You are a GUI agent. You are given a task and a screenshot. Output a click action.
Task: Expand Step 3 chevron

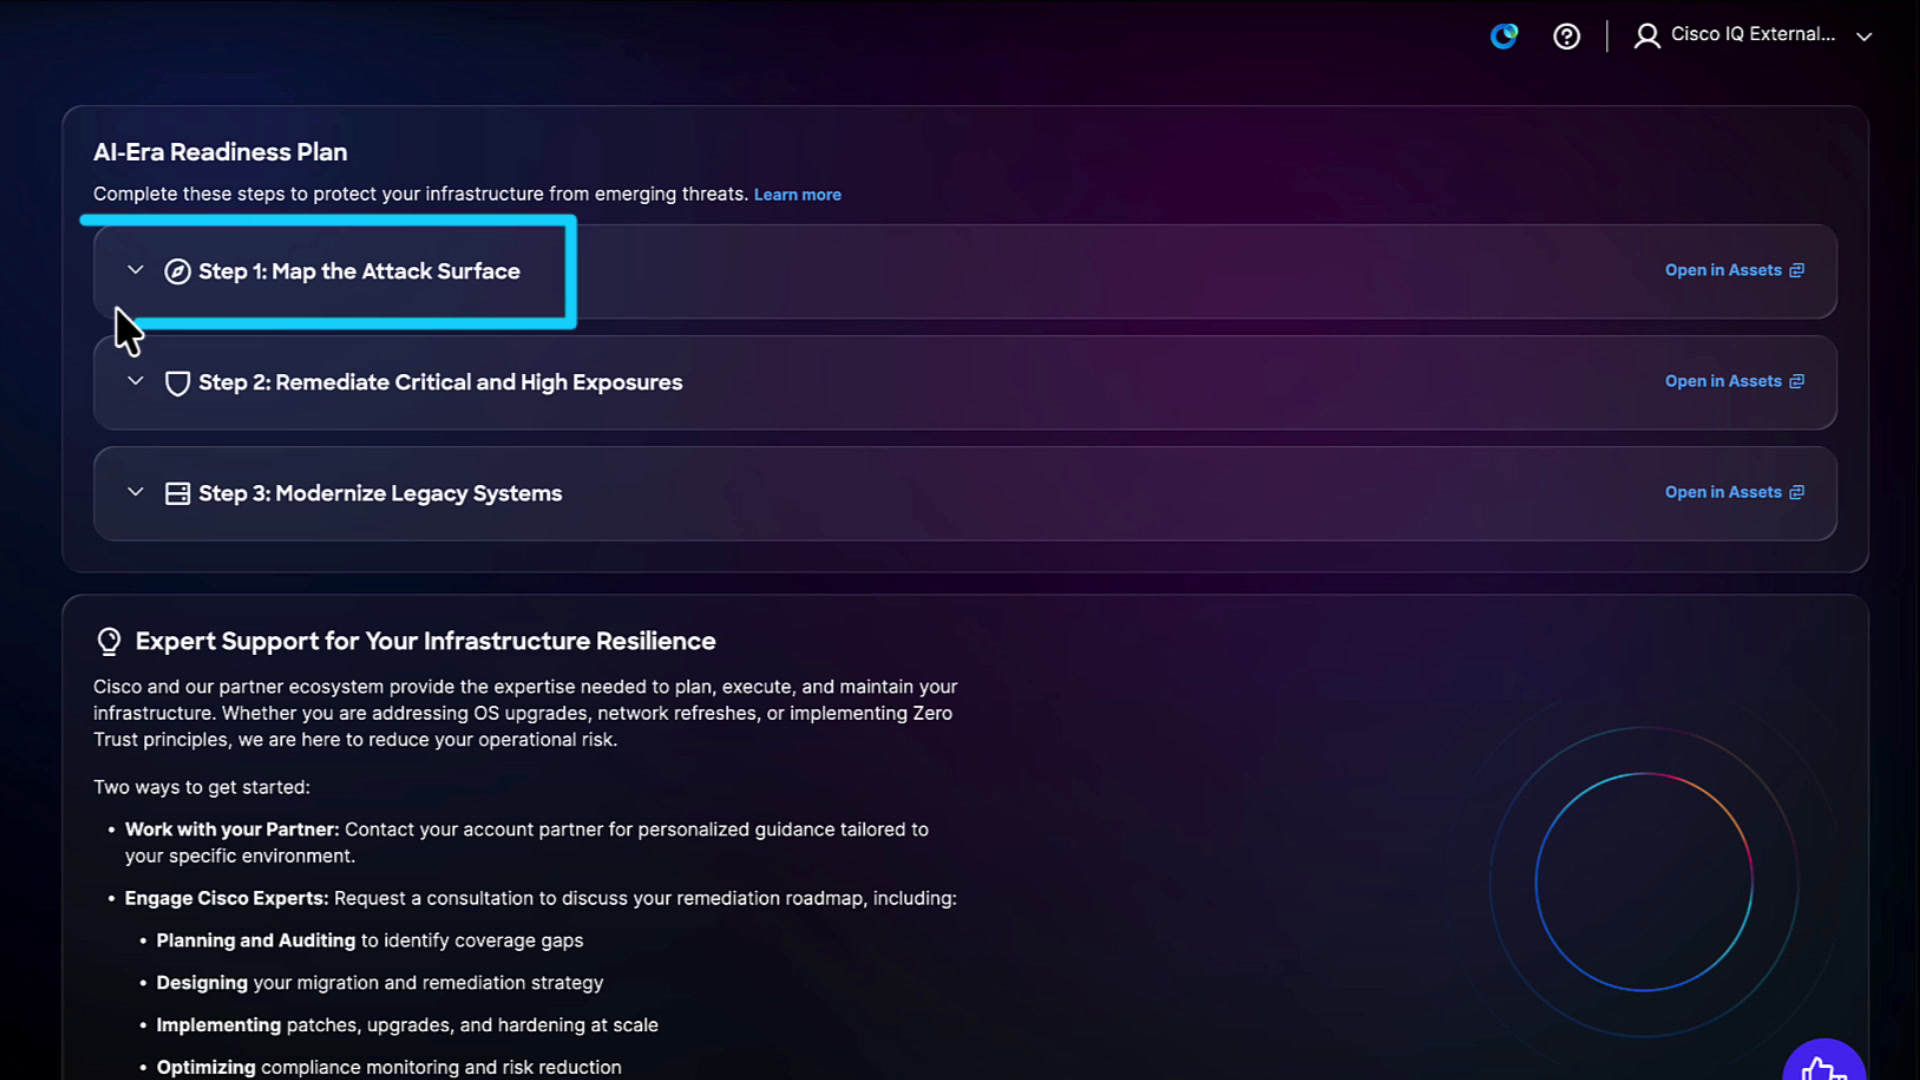tap(136, 492)
